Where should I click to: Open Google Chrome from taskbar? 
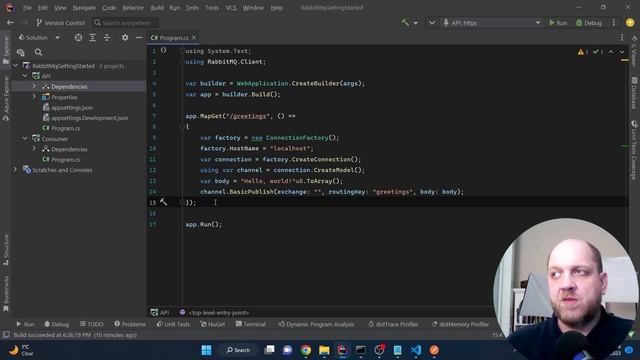click(306, 350)
